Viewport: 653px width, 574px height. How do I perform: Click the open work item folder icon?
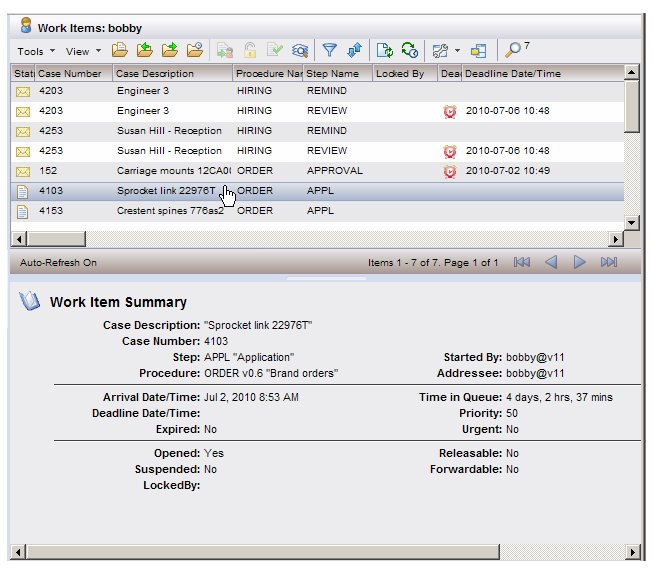pyautogui.click(x=119, y=50)
